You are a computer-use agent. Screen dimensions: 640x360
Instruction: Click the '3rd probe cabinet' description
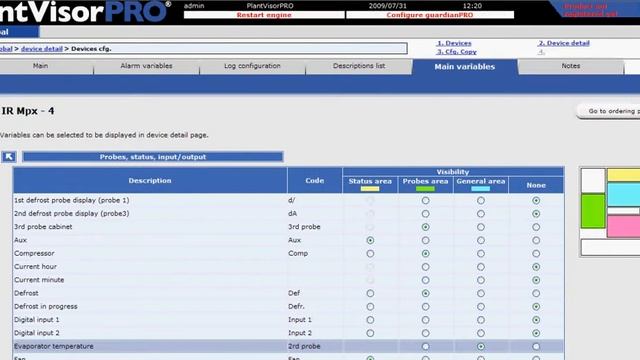pos(43,227)
